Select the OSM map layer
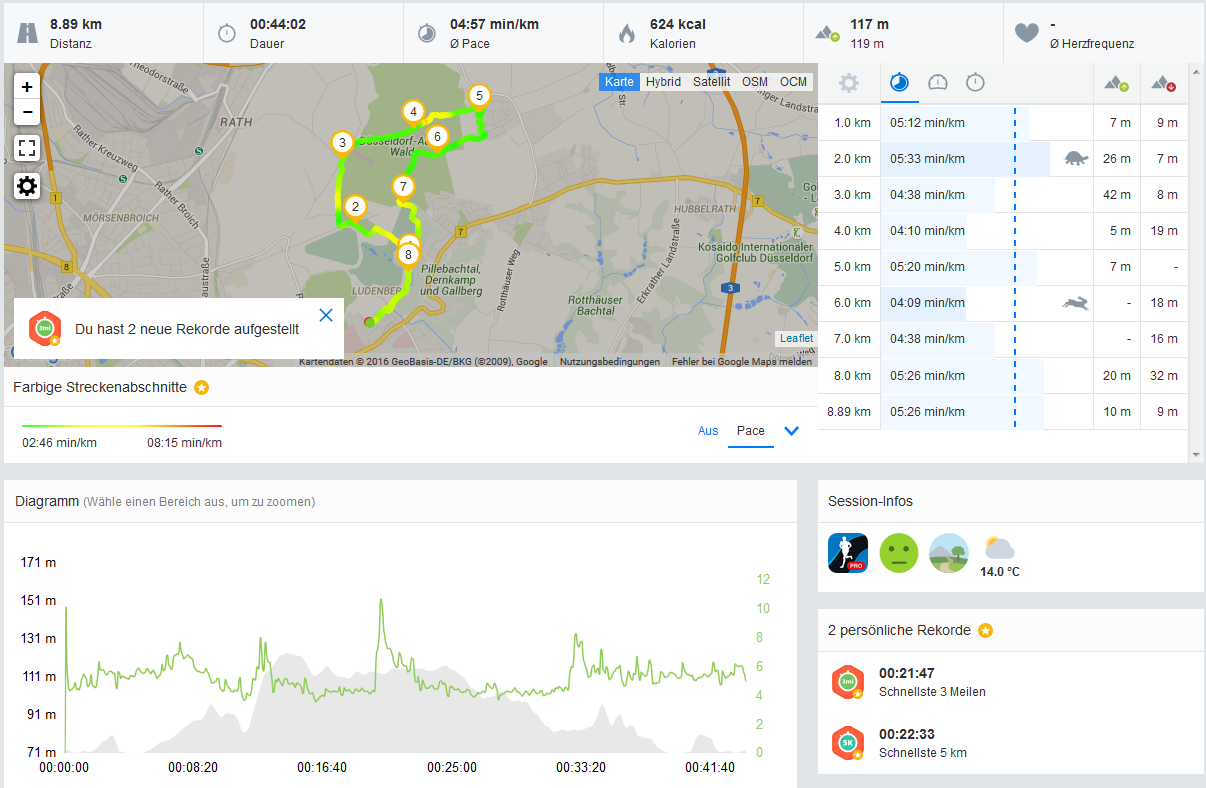The image size is (1206, 788). [x=755, y=82]
